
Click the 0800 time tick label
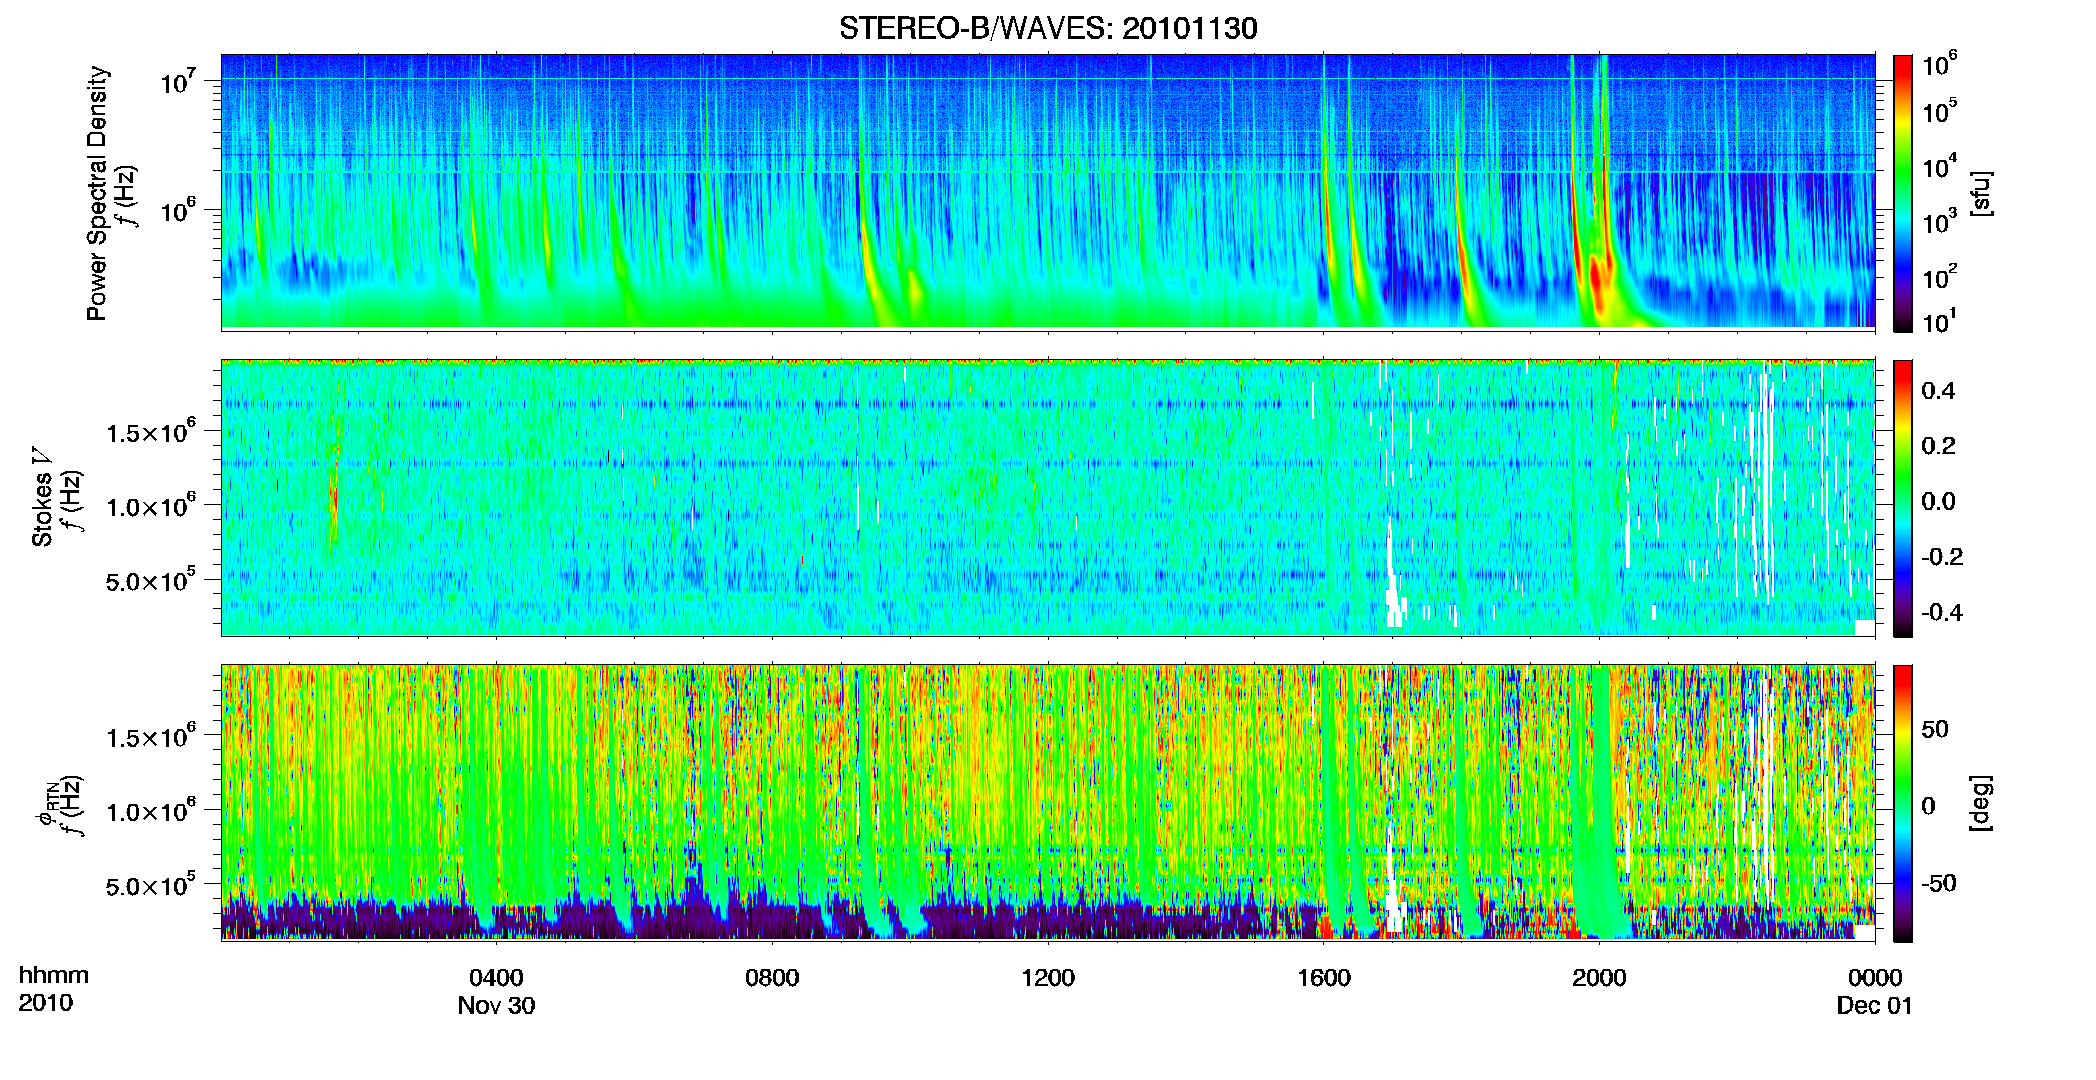coord(772,978)
